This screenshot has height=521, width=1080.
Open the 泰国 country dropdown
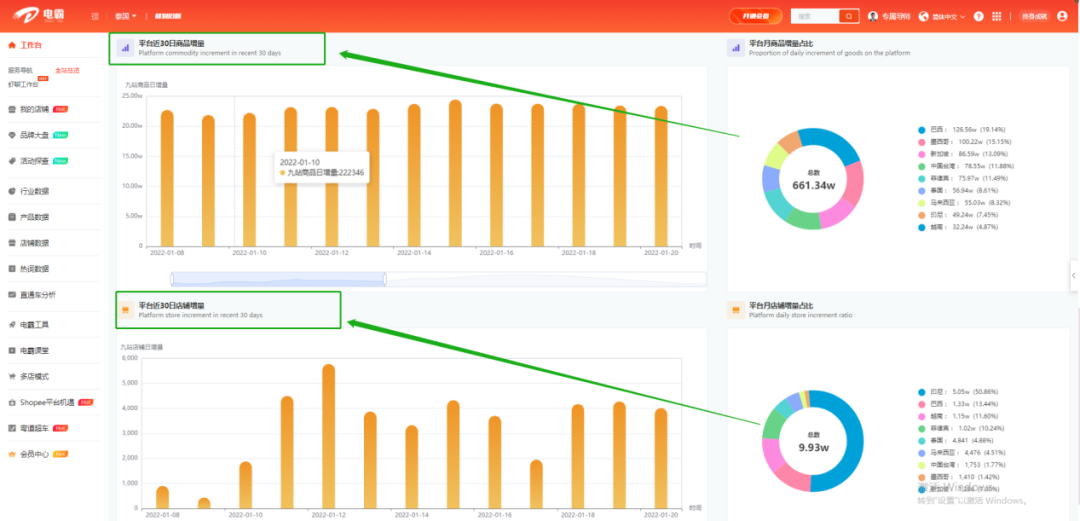pos(126,17)
